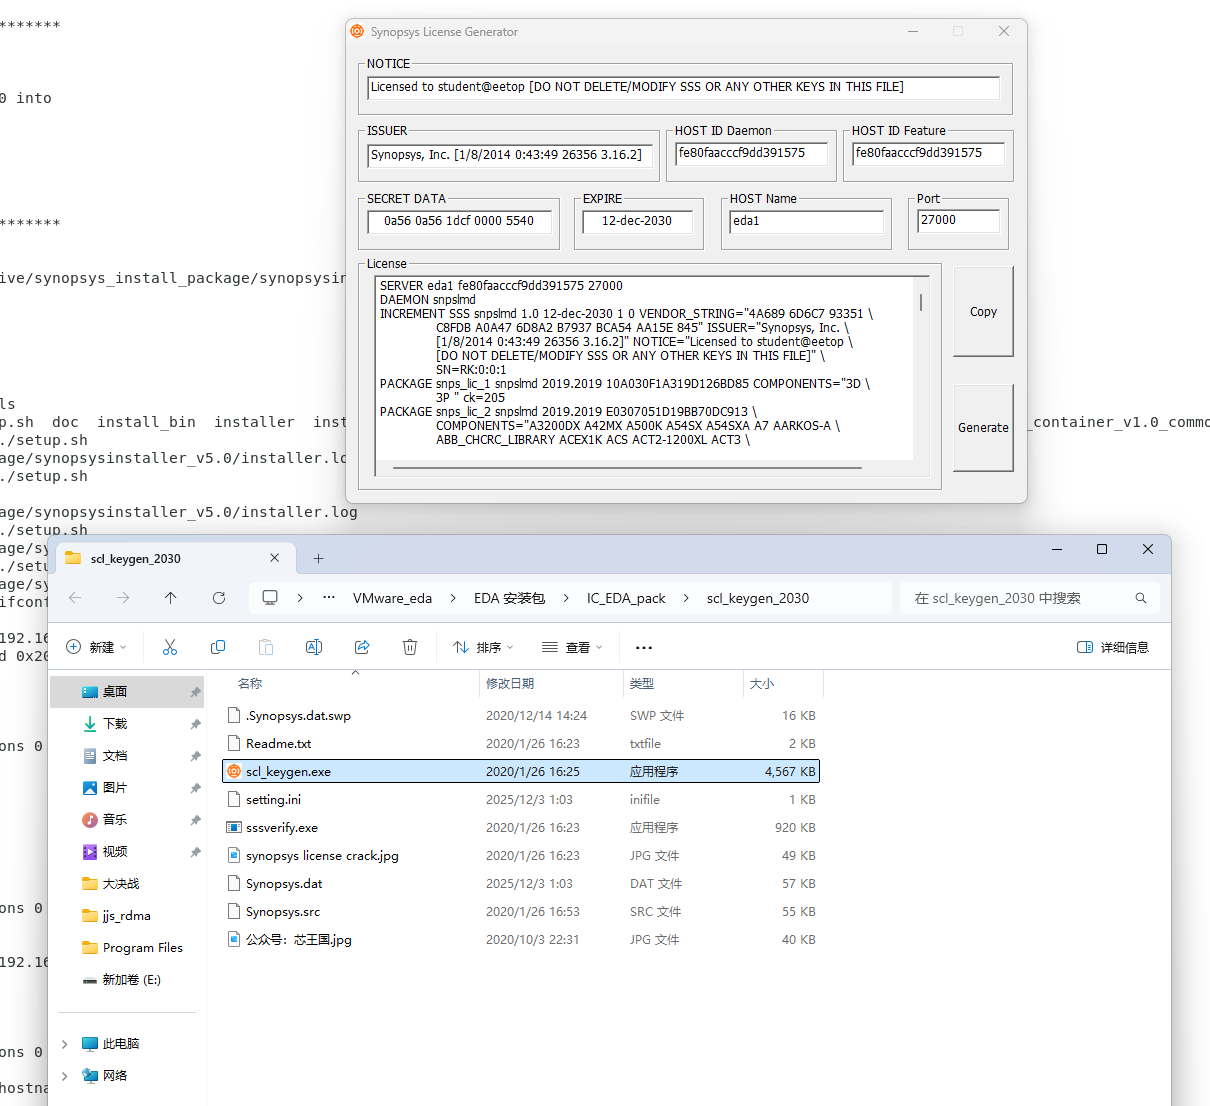Select the setting.ini file
Image resolution: width=1210 pixels, height=1106 pixels.
click(x=521, y=800)
